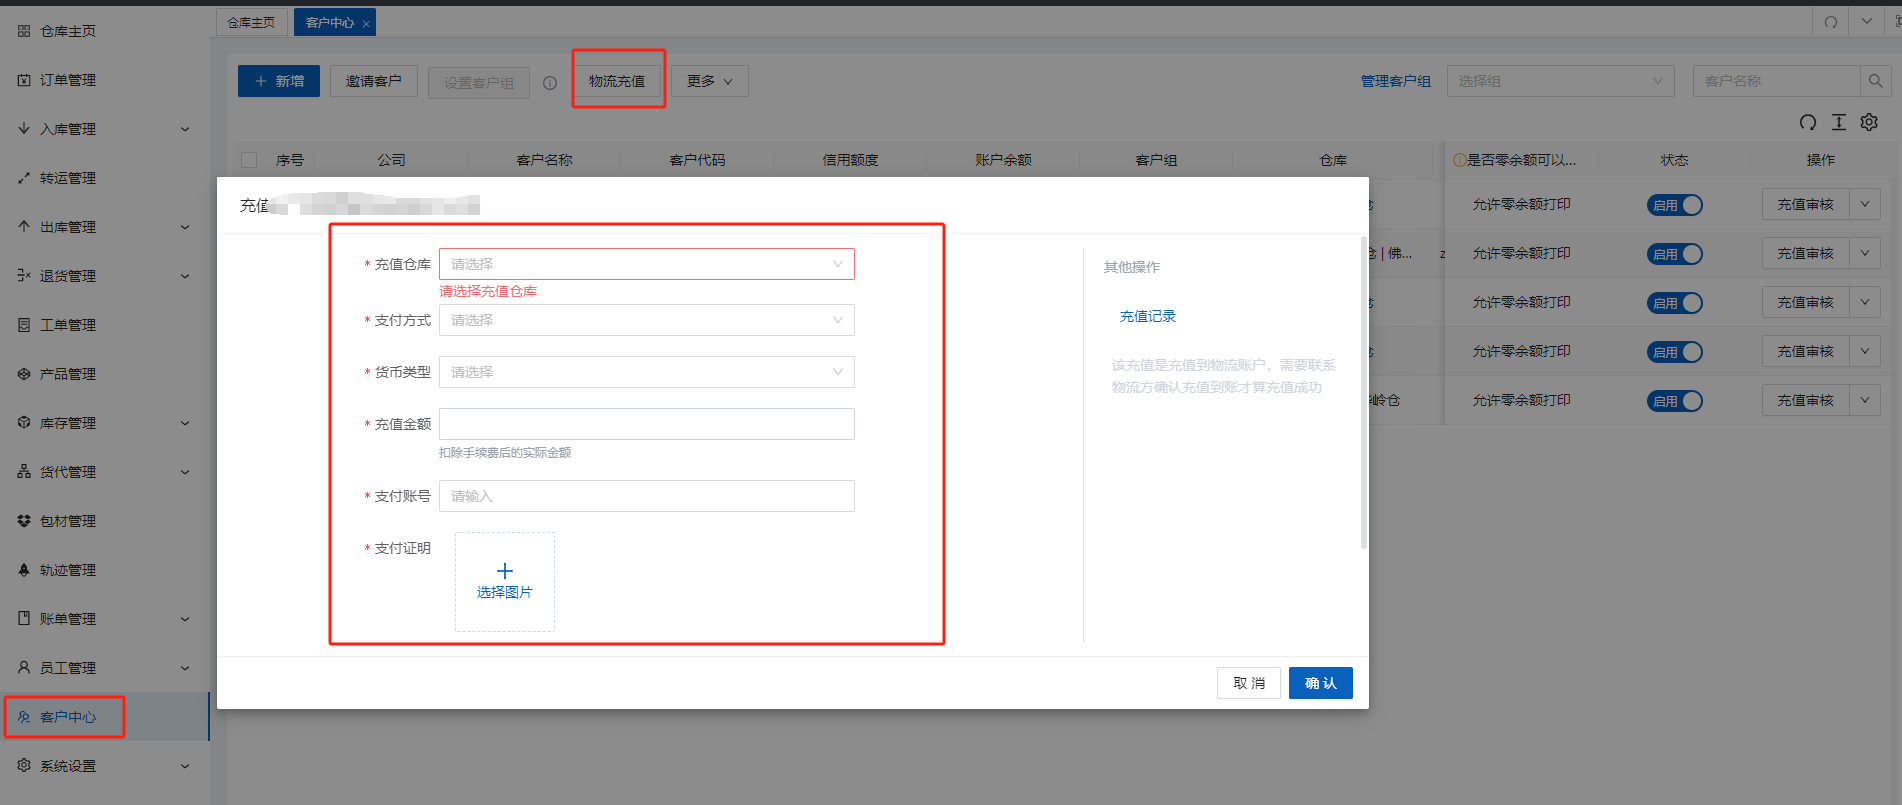Open 转运管理 sidebar item

(x=68, y=178)
